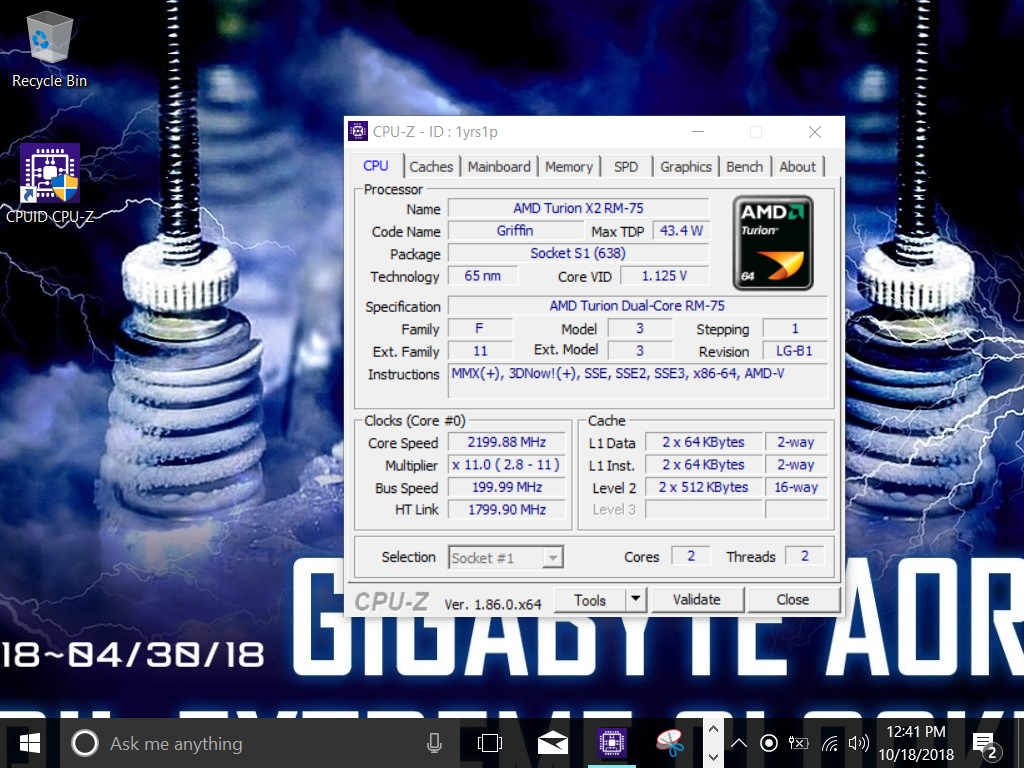Click the Level 2 size 2 x 512 KBytes
This screenshot has height=768, width=1024.
tap(703, 487)
